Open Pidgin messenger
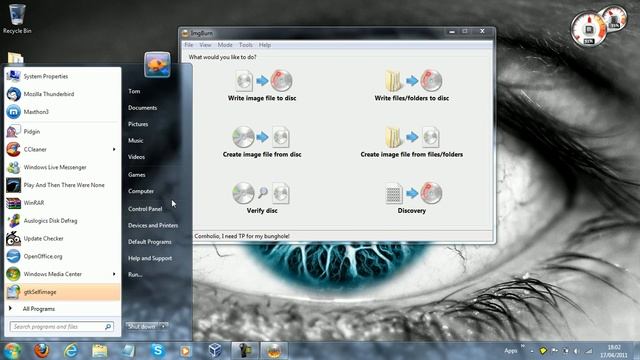Screen dimensions: 640x360 [62, 131]
